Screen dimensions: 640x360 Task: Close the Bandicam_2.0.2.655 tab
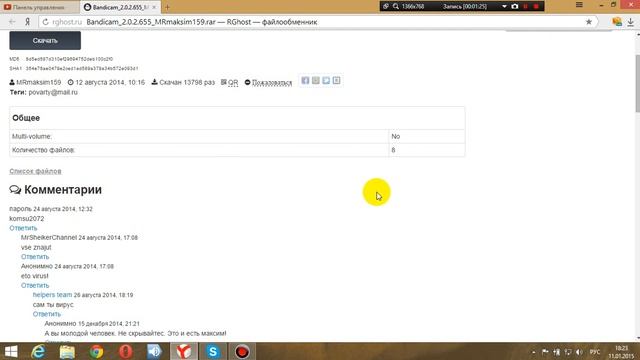[x=154, y=7]
